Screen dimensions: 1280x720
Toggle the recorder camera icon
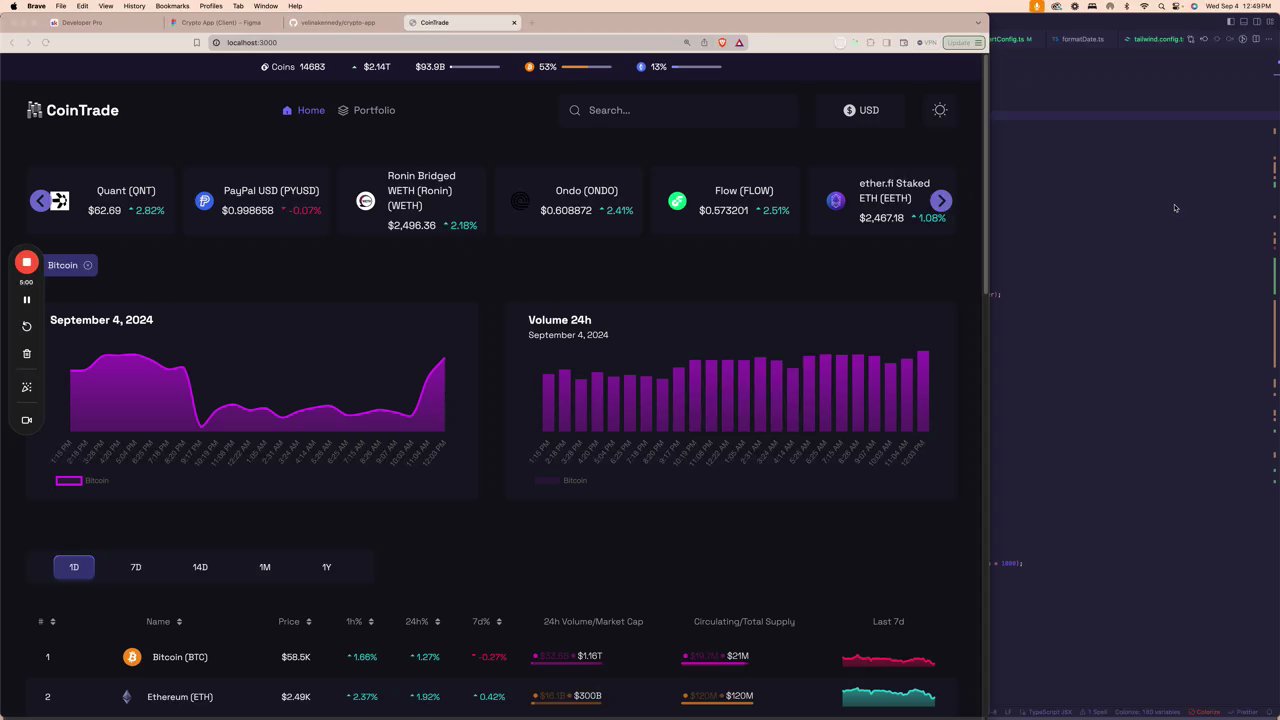pos(27,420)
